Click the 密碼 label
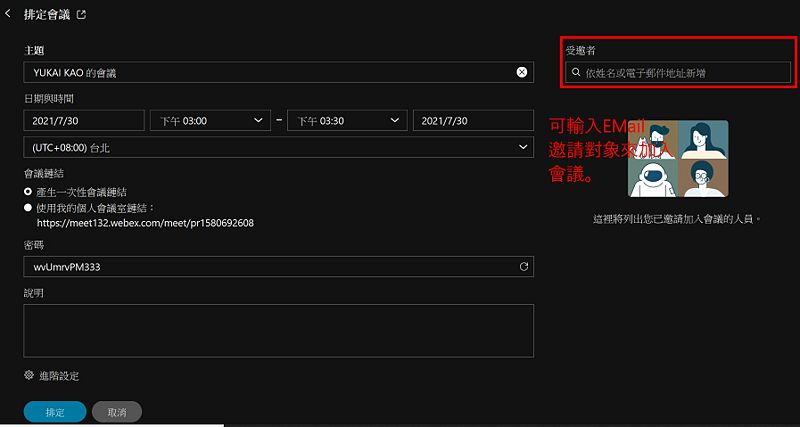The image size is (800, 427). coord(34,245)
